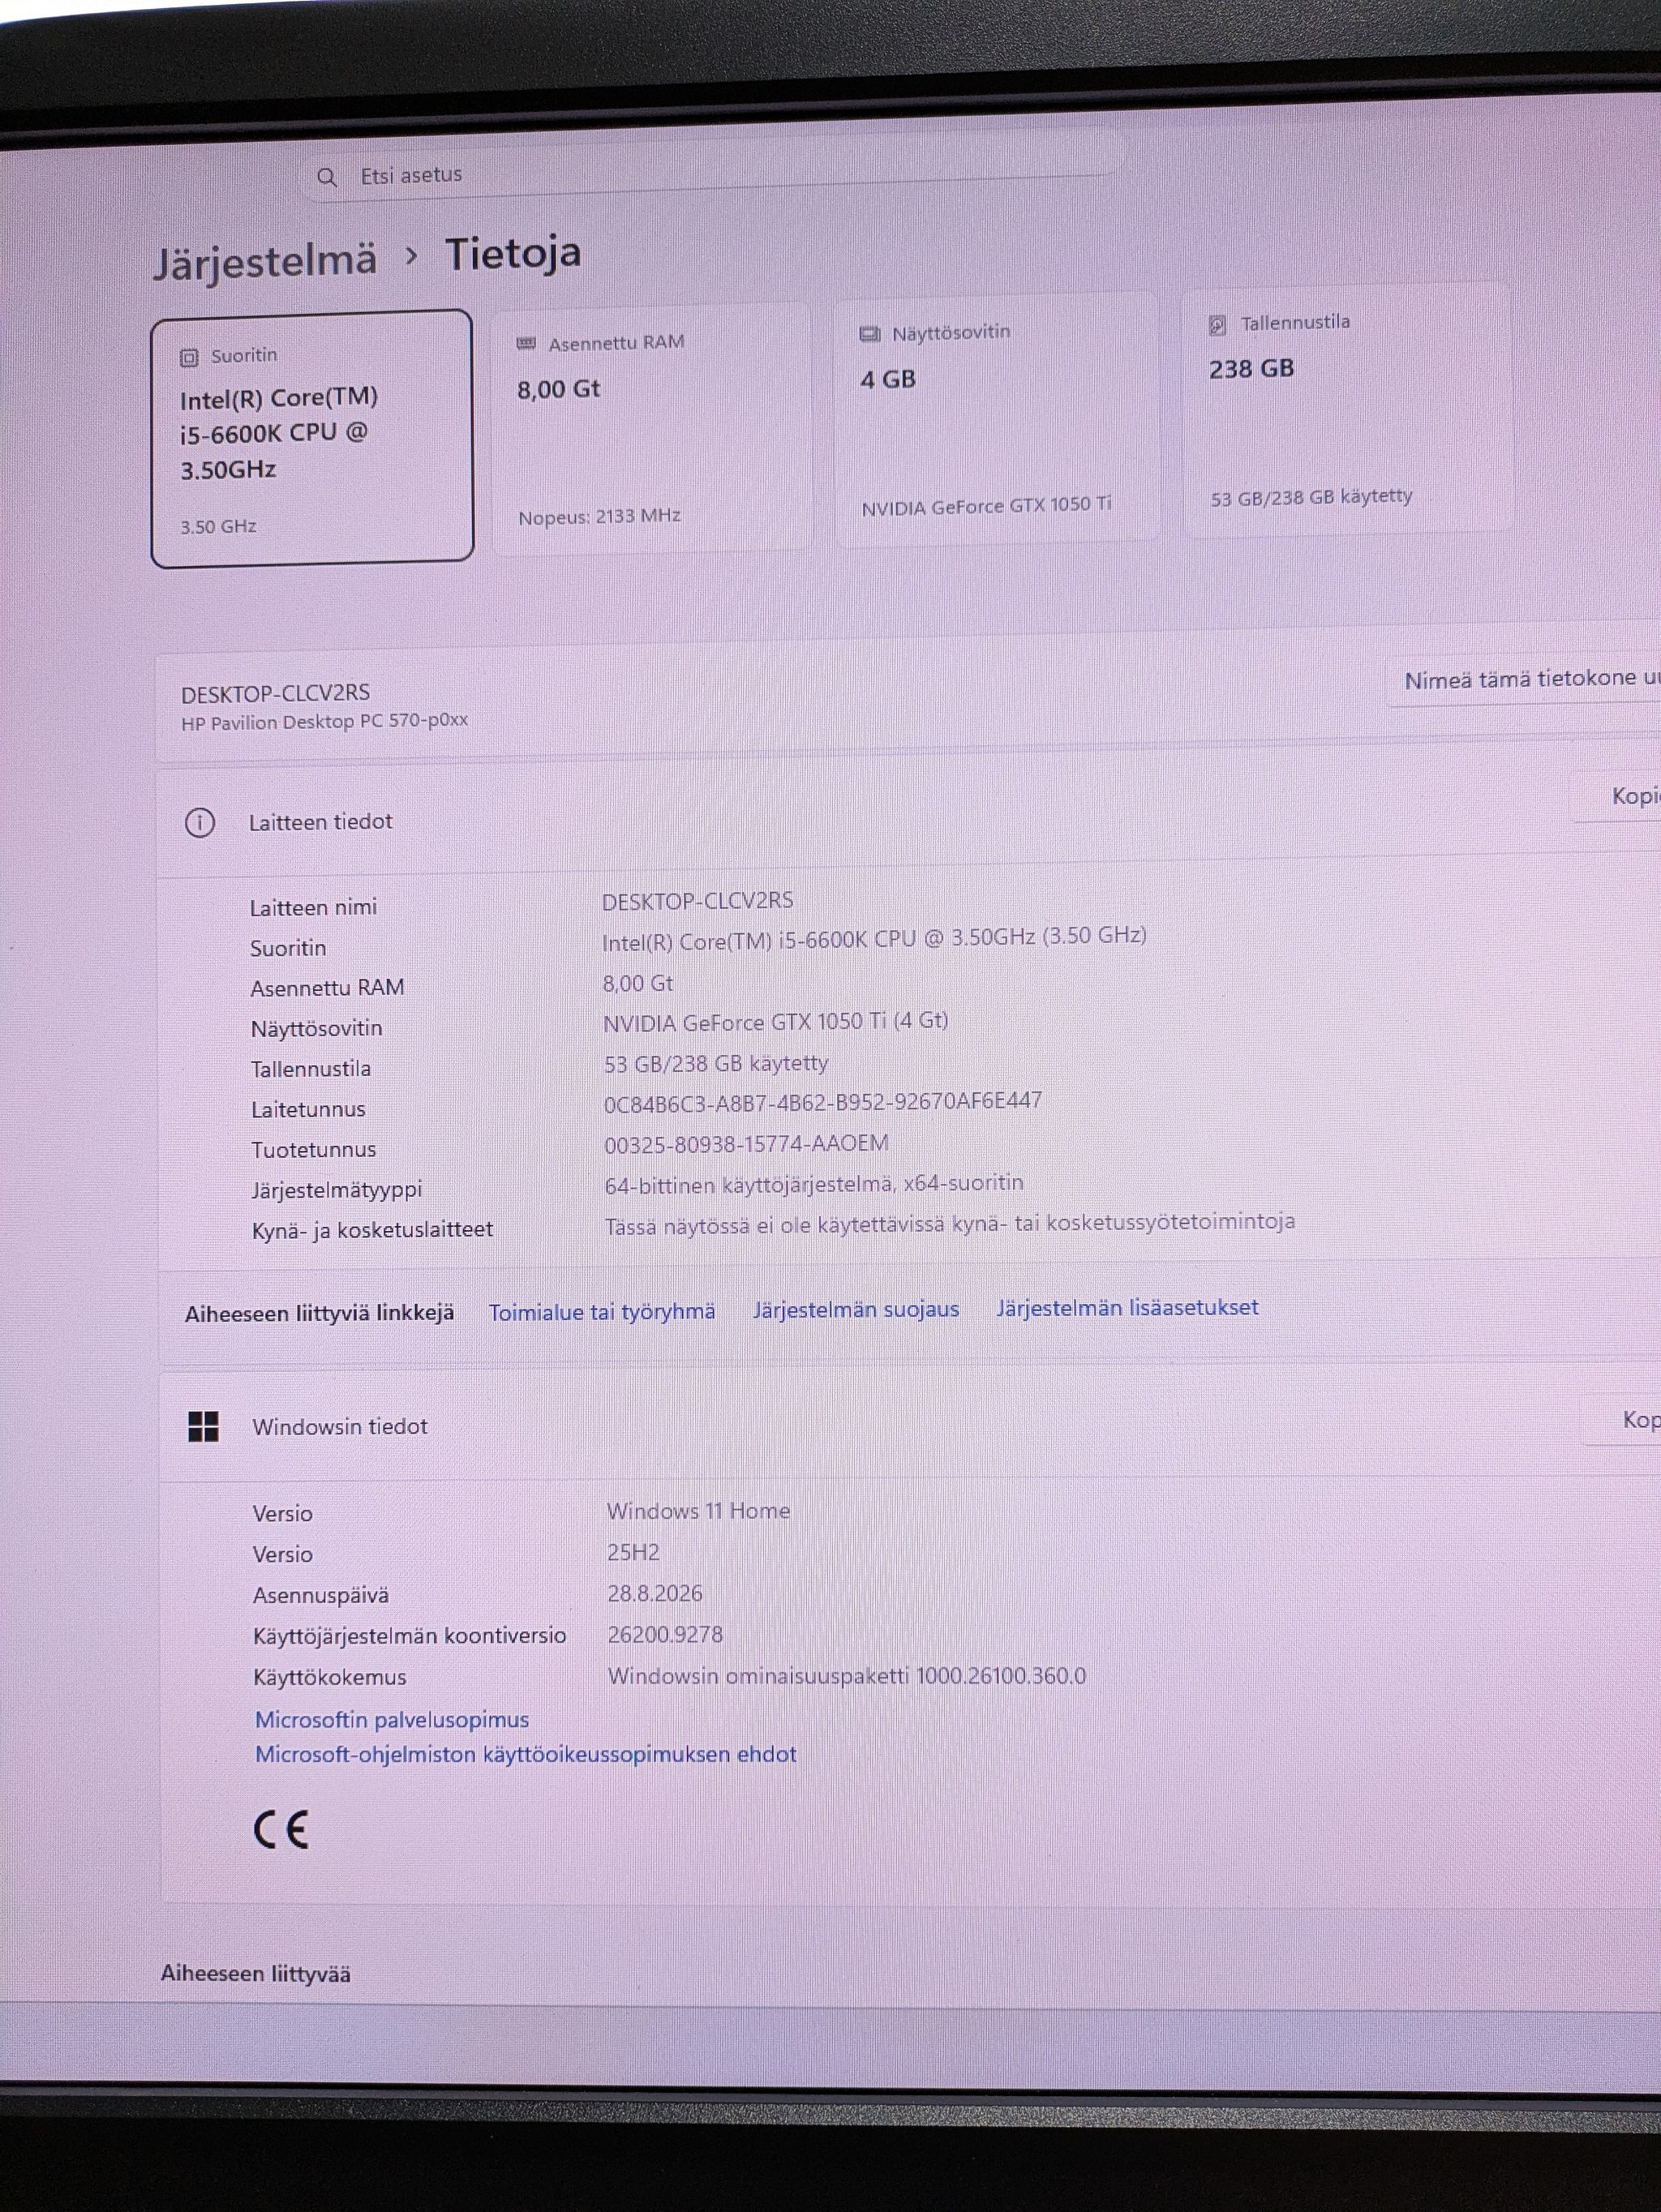Click device ID "0C84B6C3-A8B7-4B62-B952-92670AF6E447"
1661x2212 pixels.
[x=823, y=1102]
